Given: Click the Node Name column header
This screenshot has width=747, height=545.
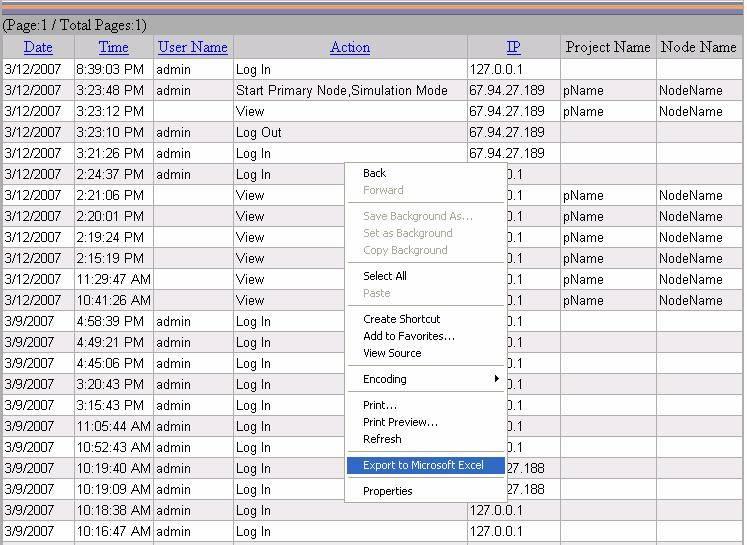Looking at the screenshot, I should point(698,47).
